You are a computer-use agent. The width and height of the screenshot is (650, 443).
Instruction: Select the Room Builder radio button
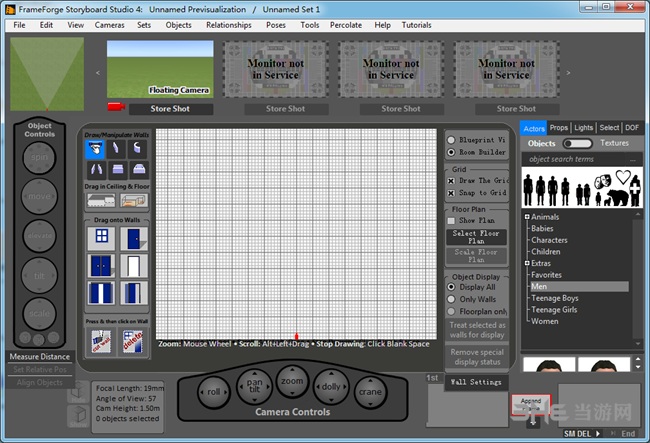(x=451, y=152)
